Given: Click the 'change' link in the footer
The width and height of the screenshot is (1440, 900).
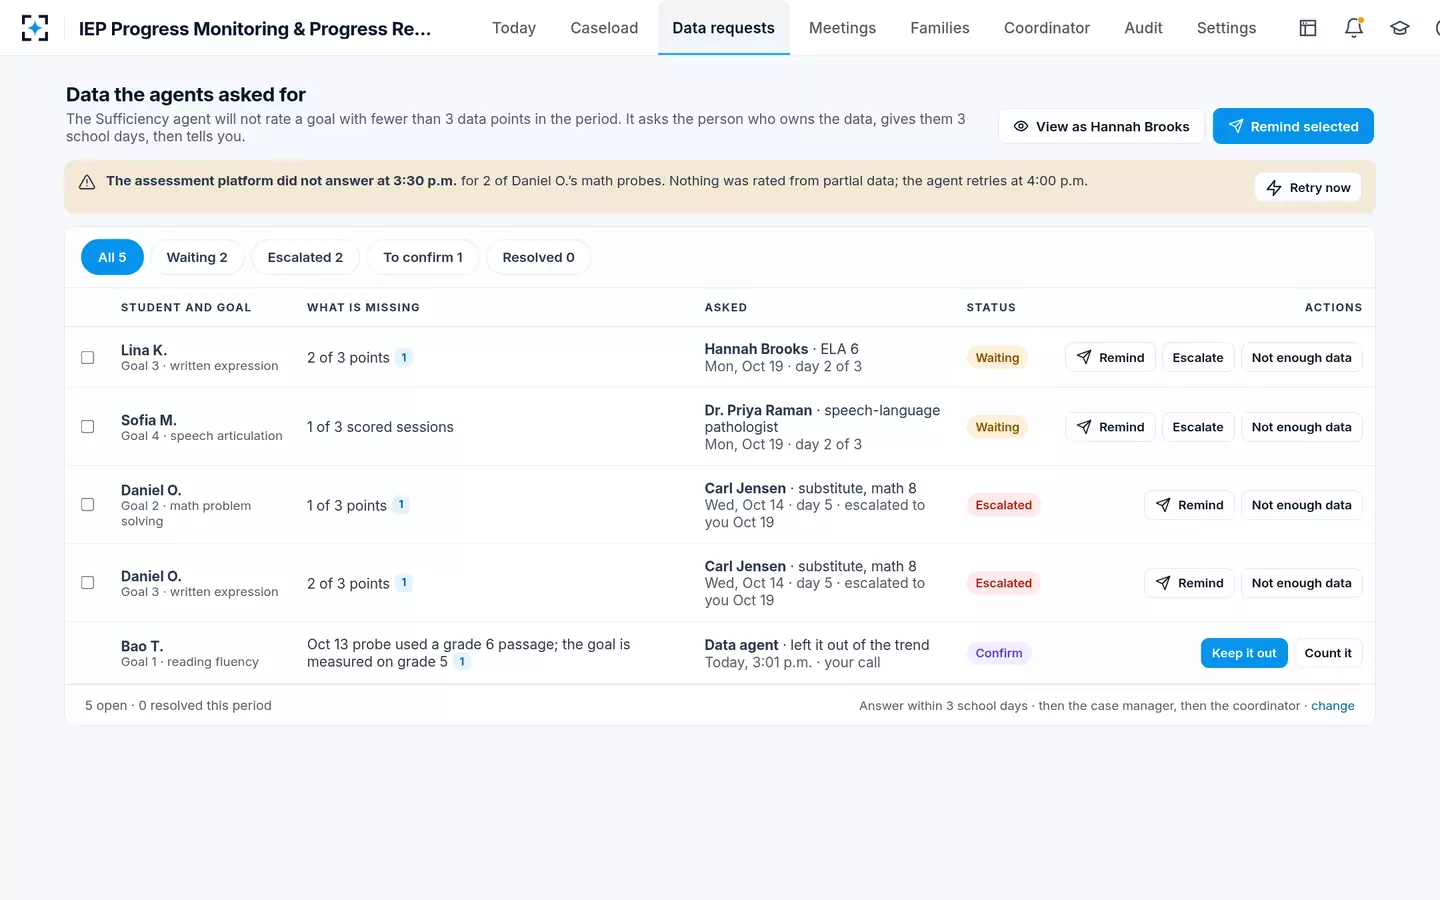Looking at the screenshot, I should click(x=1333, y=706).
